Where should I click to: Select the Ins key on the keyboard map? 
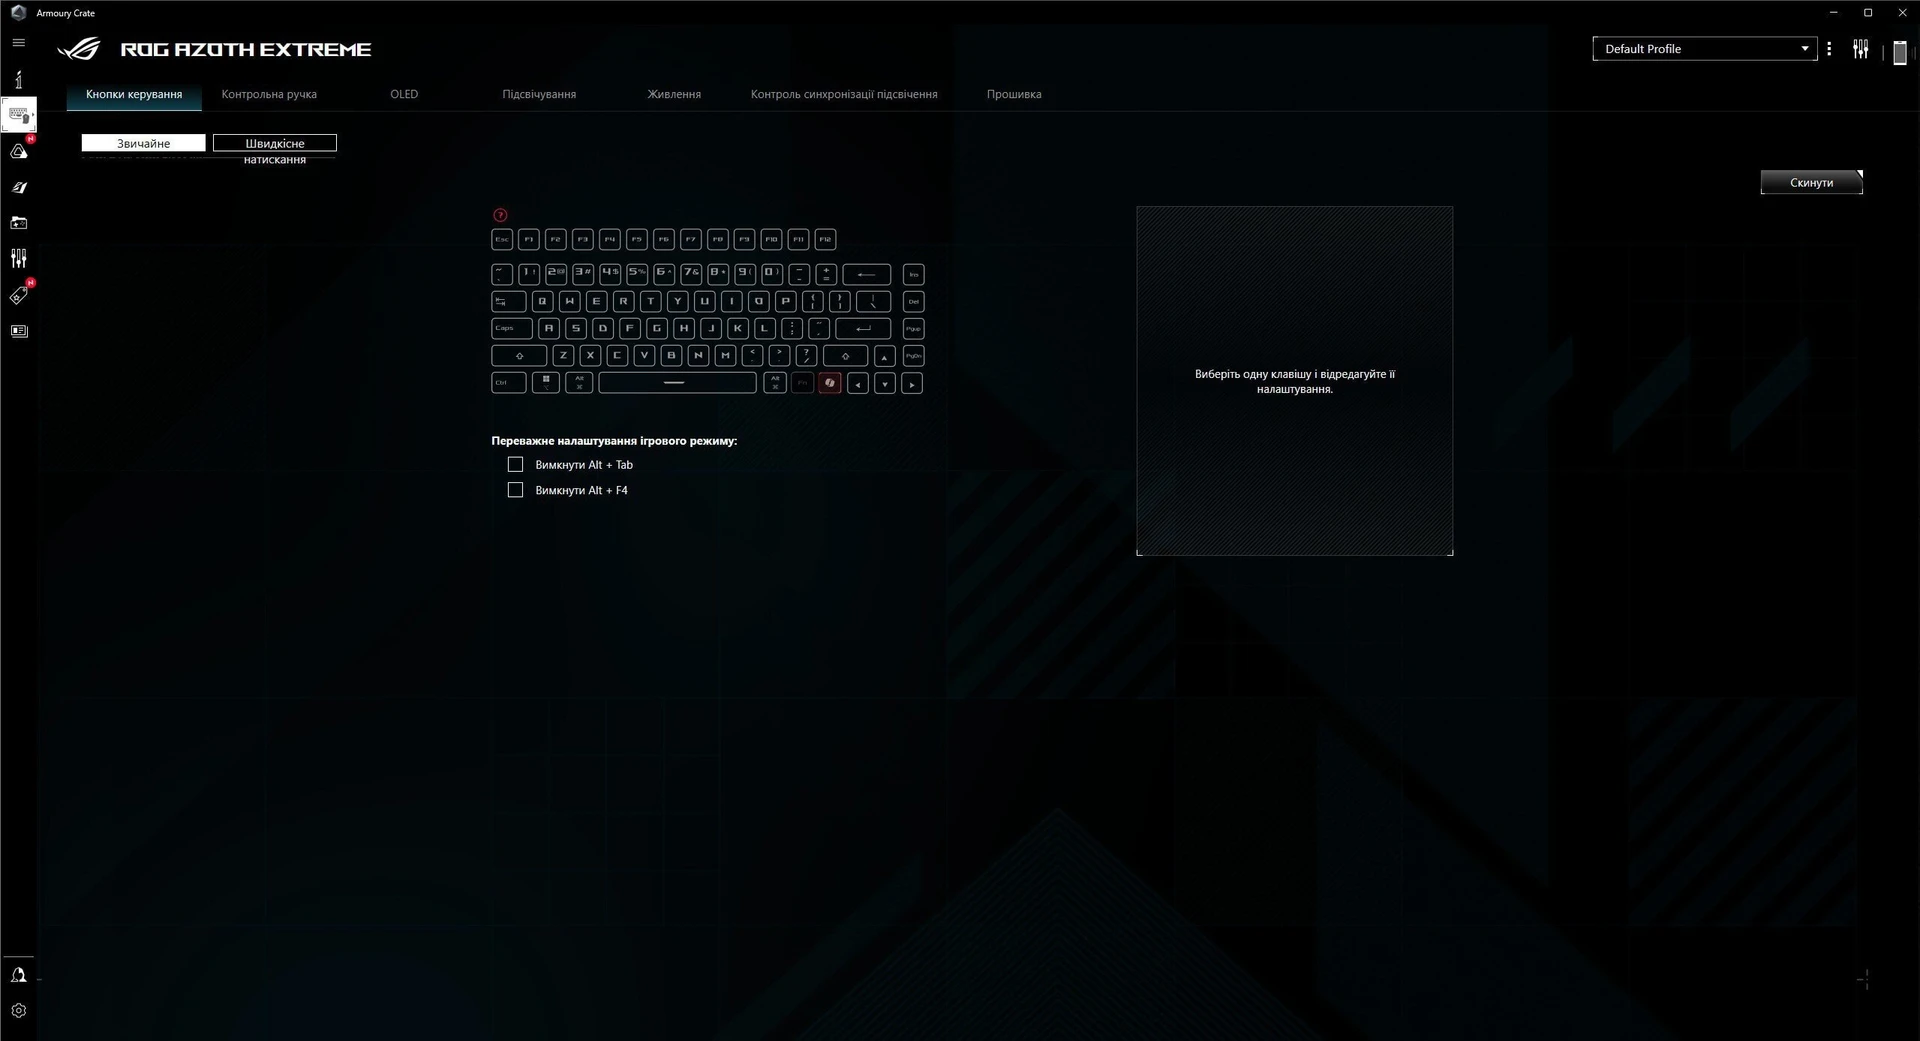click(x=913, y=274)
